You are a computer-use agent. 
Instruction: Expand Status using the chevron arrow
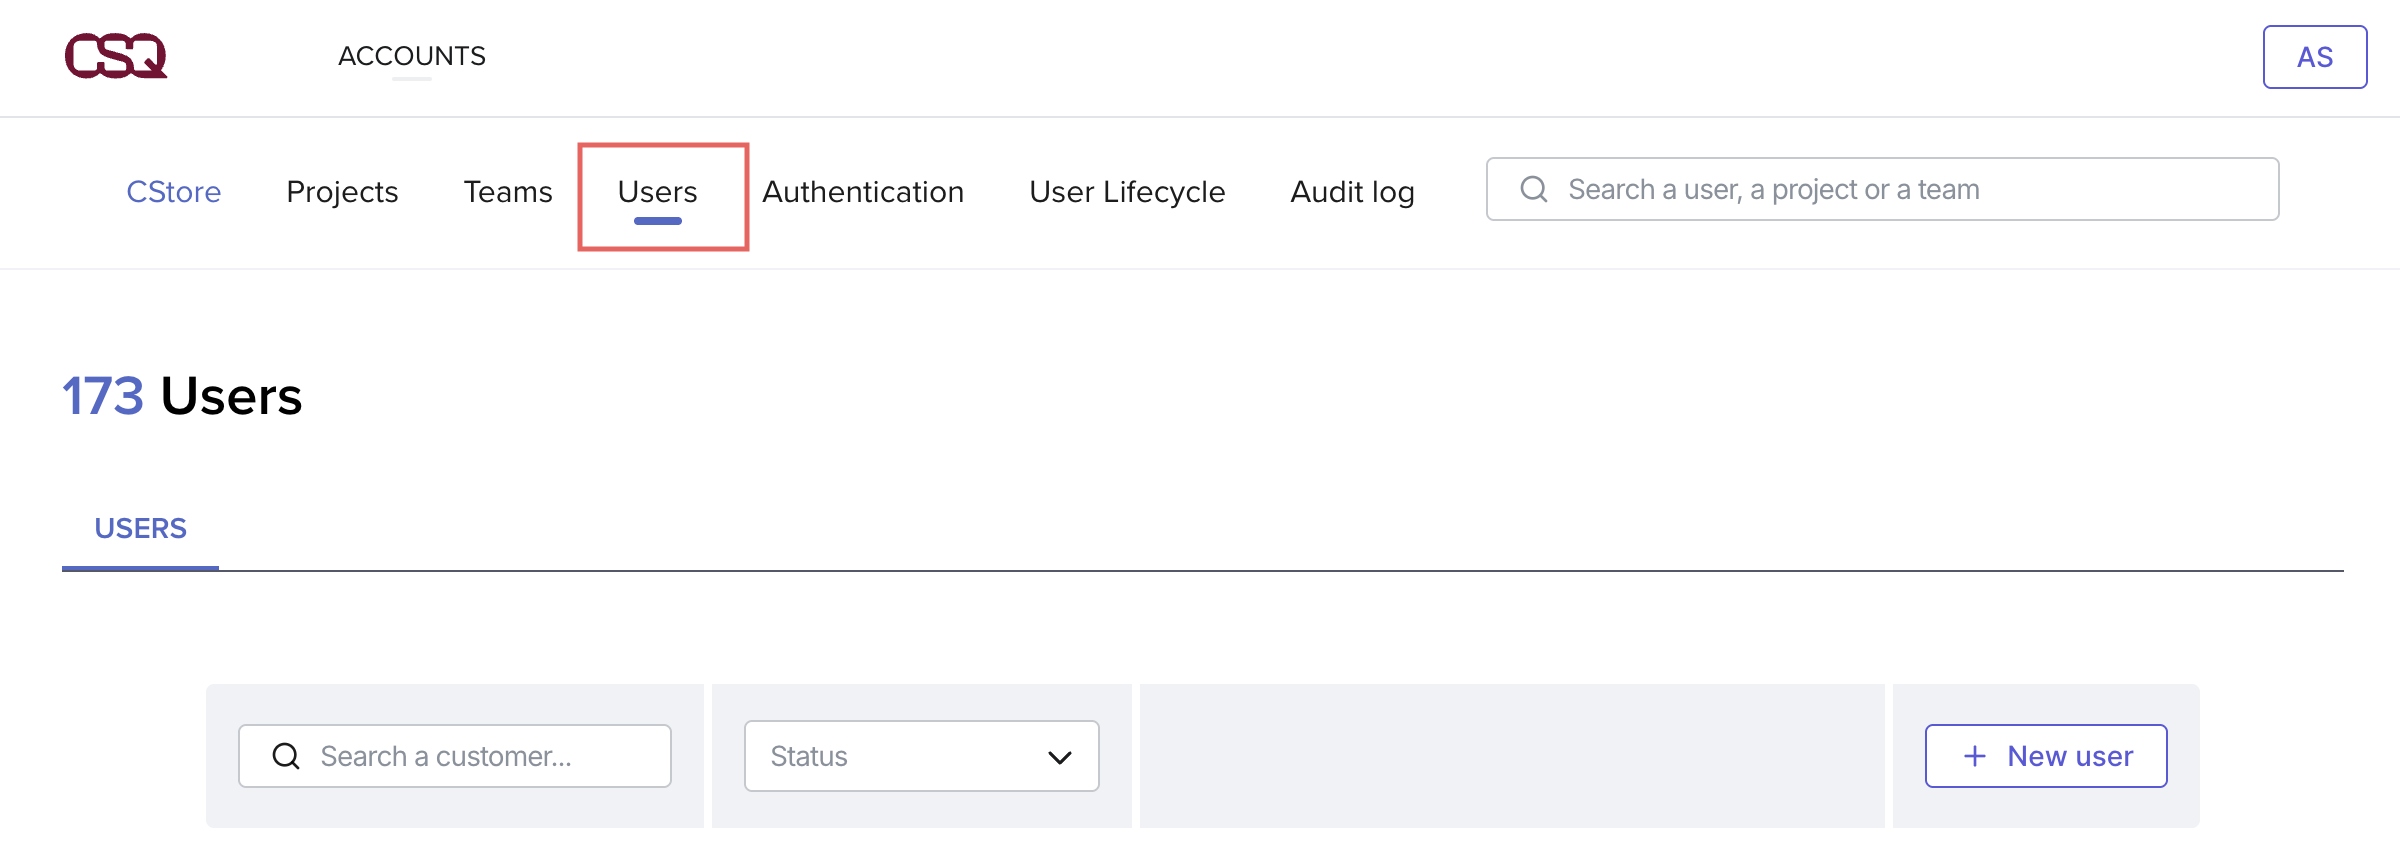(x=1059, y=757)
